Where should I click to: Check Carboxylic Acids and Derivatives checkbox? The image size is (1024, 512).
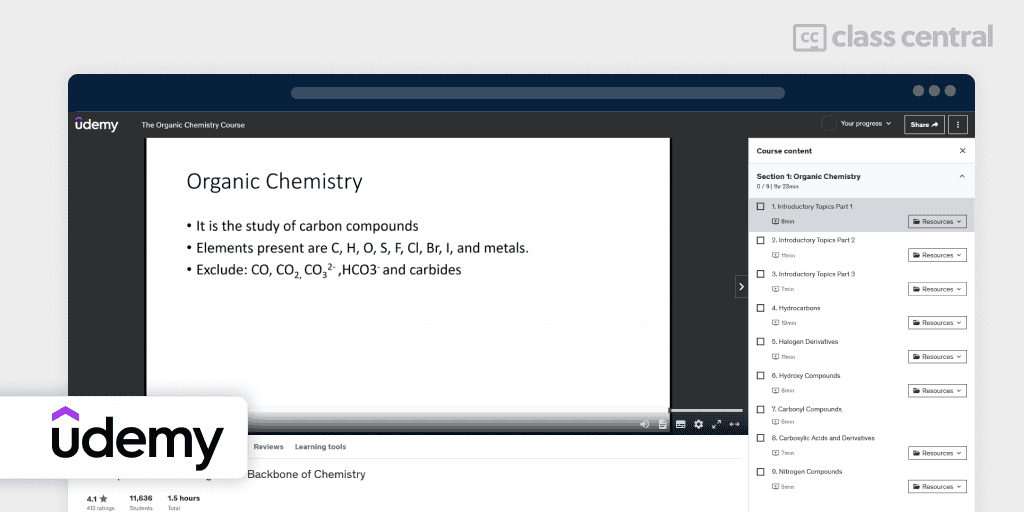click(x=760, y=438)
